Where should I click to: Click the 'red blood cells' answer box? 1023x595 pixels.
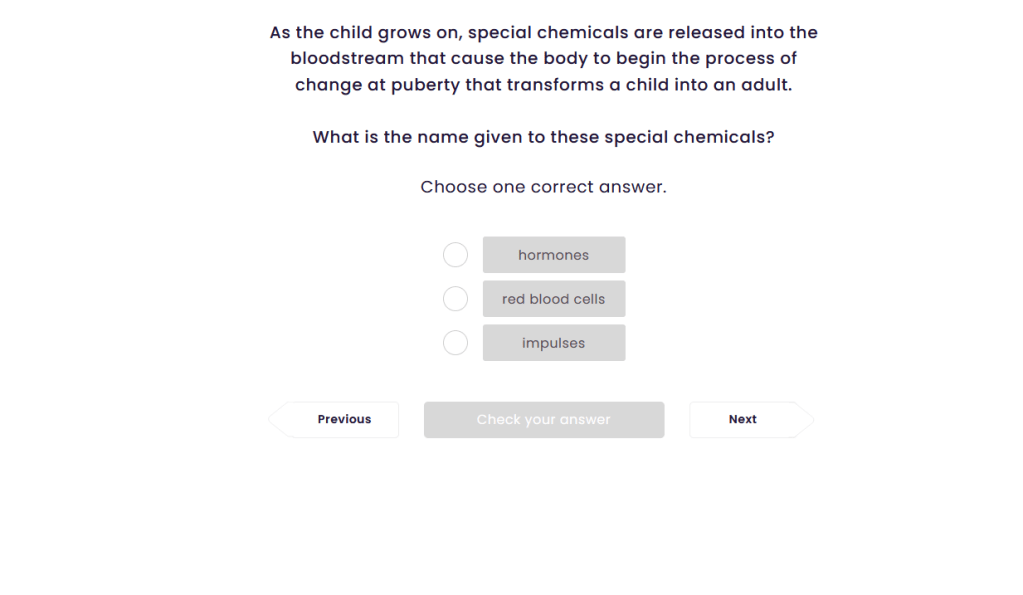click(554, 299)
